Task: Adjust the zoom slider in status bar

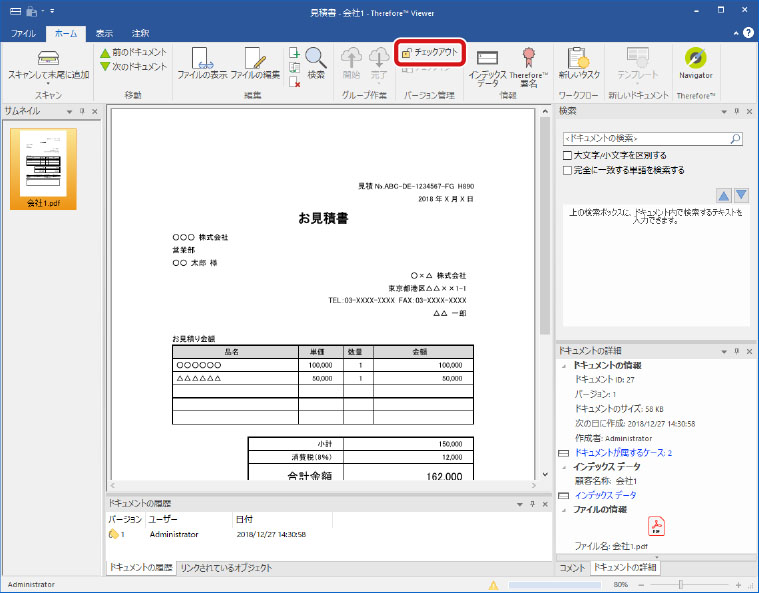Action: [x=681, y=584]
